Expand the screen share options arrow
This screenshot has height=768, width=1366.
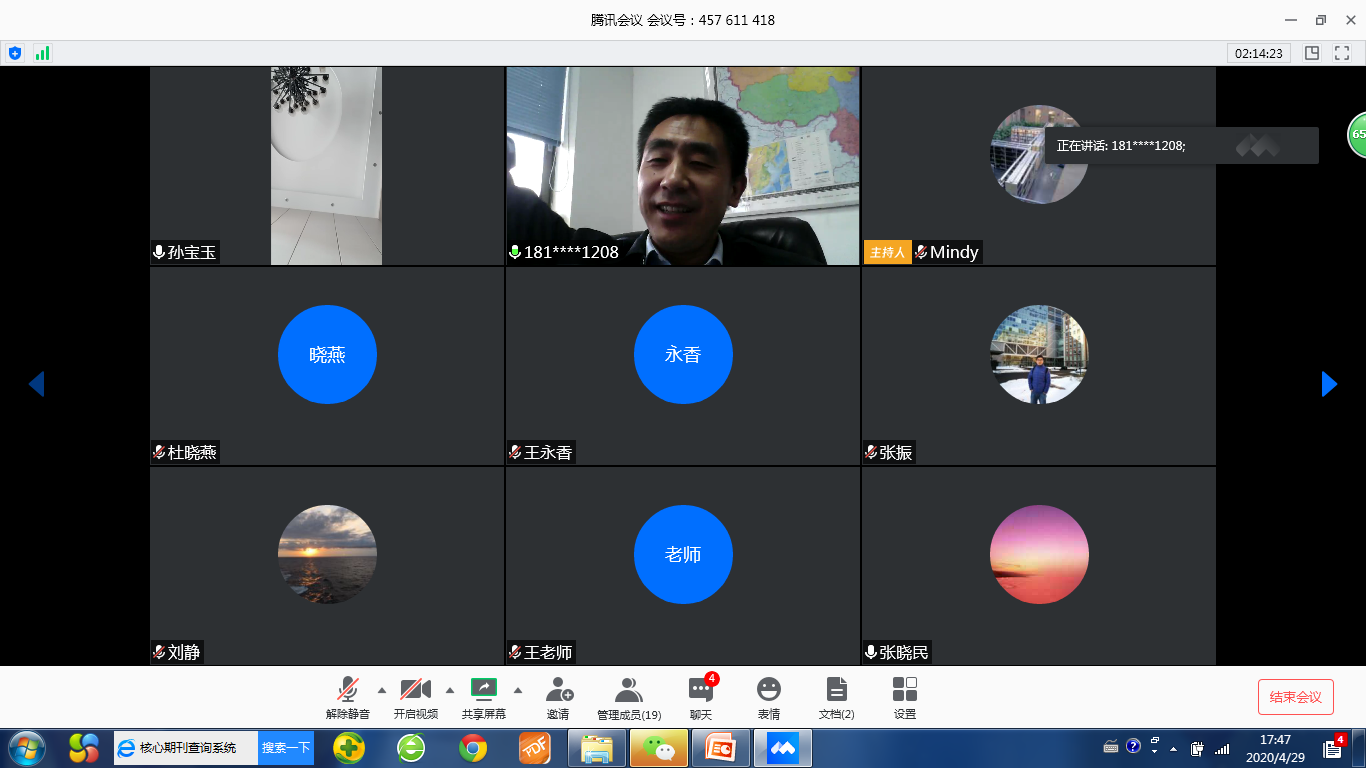coord(517,689)
